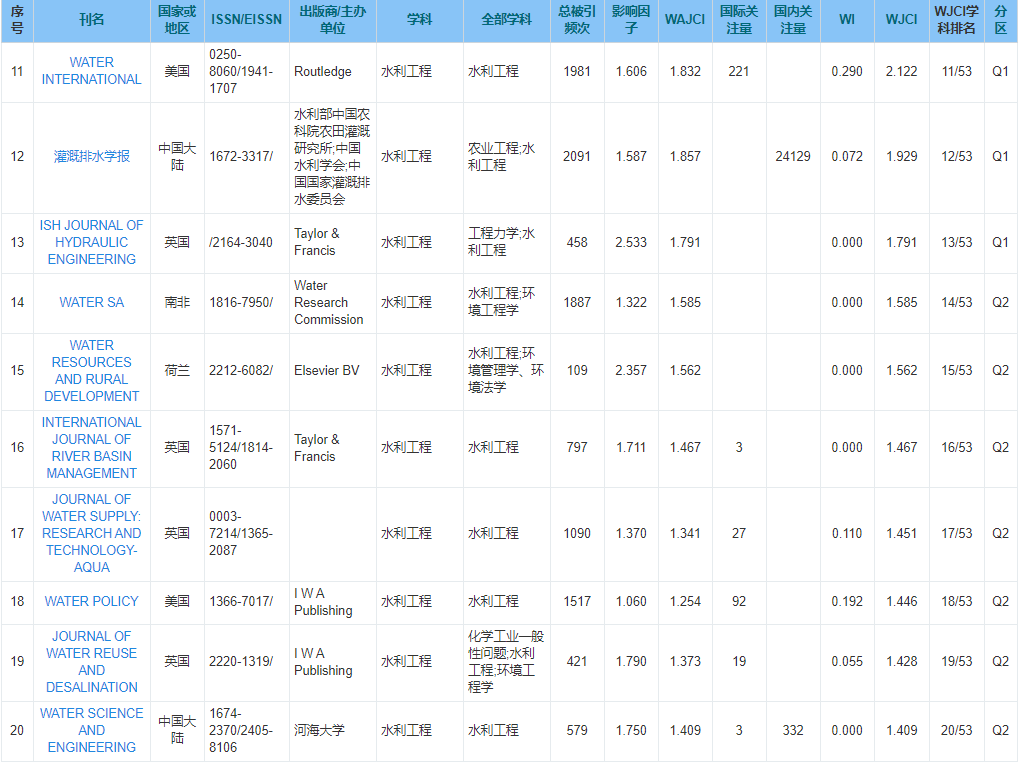Select total citations value 1981

point(577,72)
